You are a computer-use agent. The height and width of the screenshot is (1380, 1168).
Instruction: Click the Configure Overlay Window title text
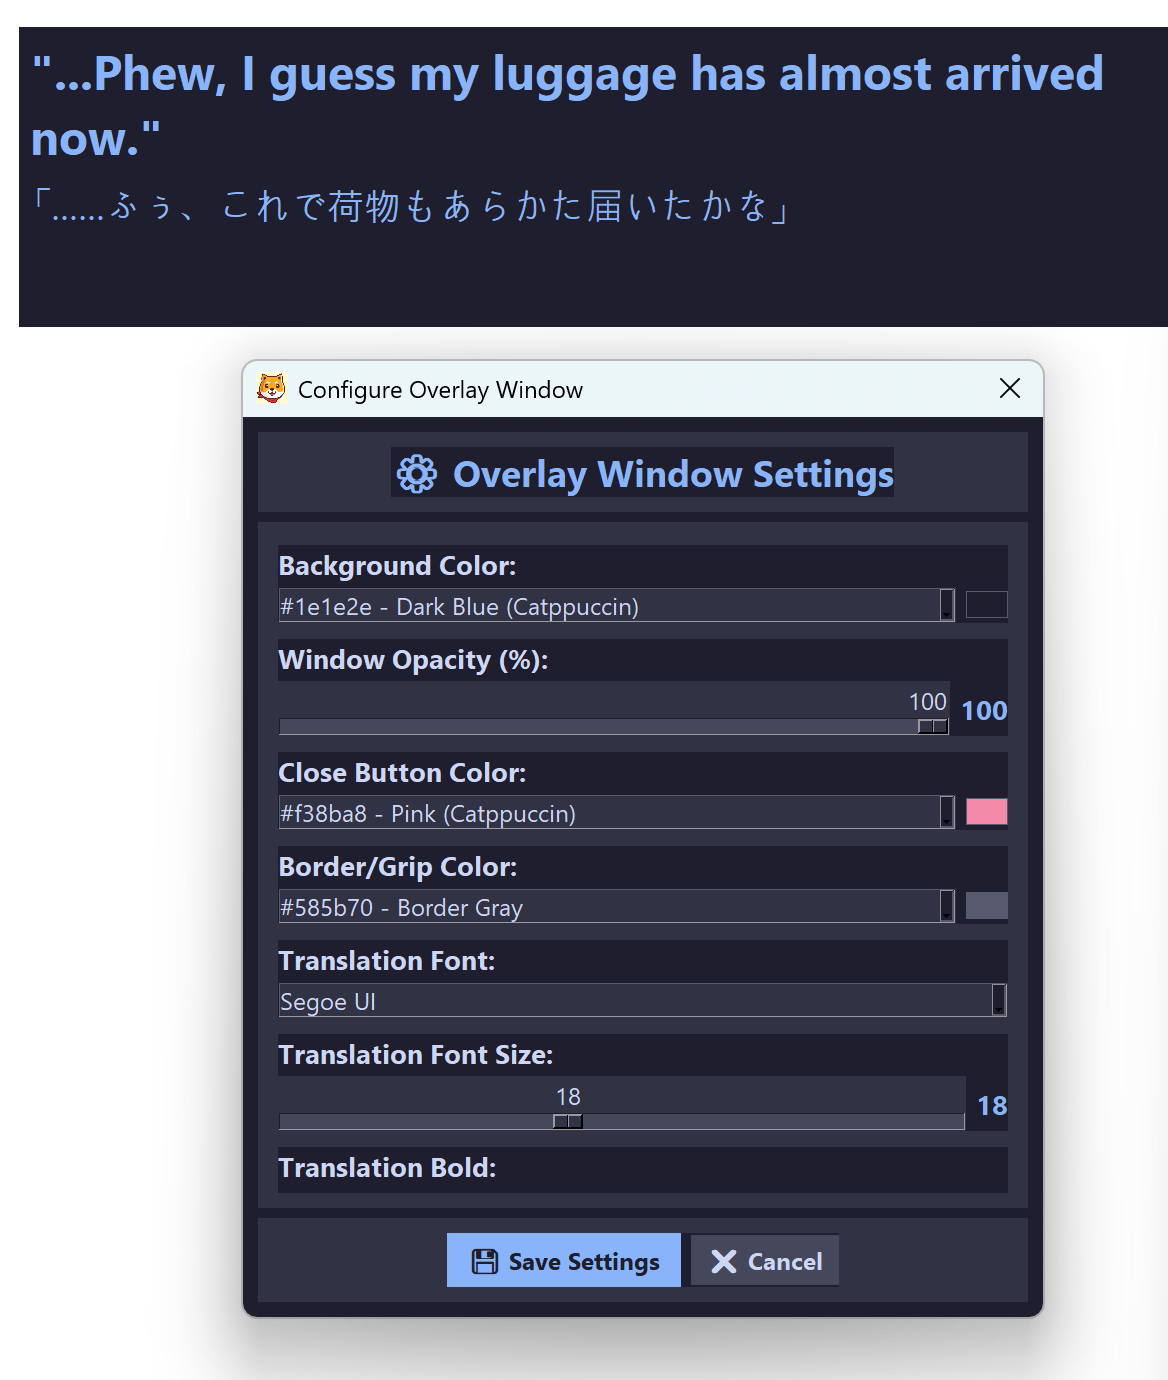[440, 390]
